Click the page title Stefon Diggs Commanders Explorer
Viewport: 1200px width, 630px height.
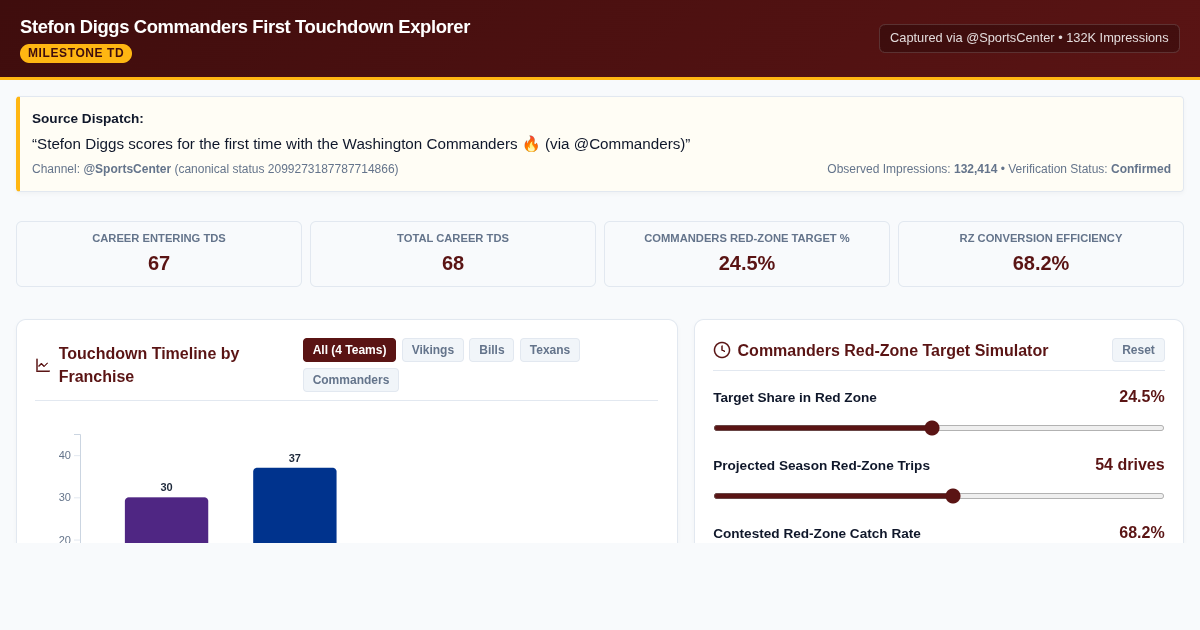pos(245,27)
